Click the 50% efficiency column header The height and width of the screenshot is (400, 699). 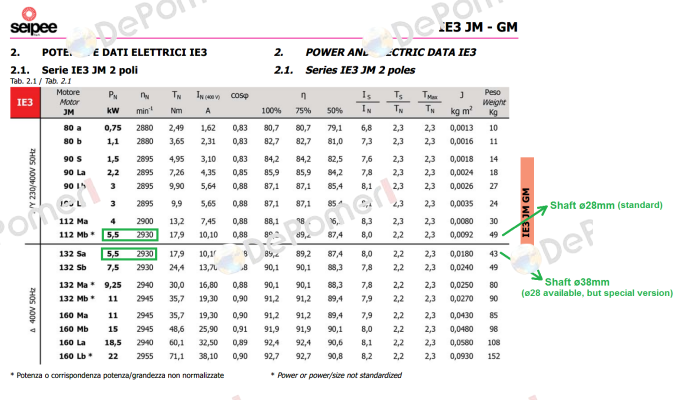pyautogui.click(x=335, y=111)
